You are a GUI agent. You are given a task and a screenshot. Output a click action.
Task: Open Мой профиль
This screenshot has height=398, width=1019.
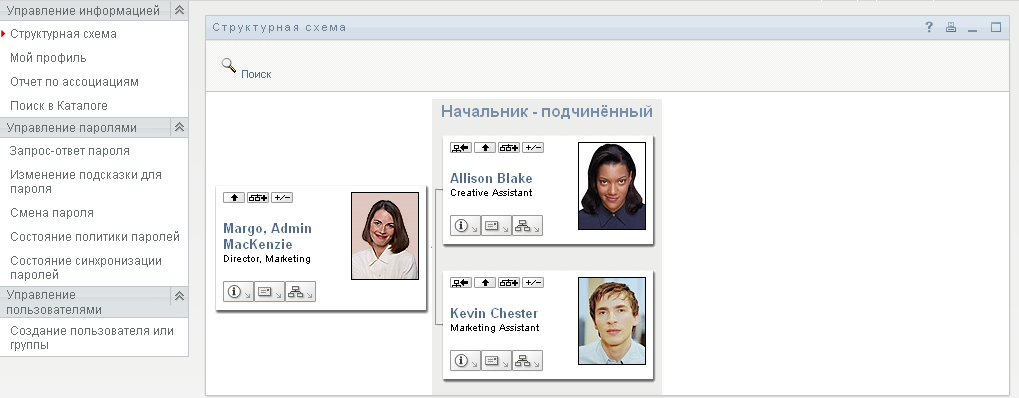[48, 58]
